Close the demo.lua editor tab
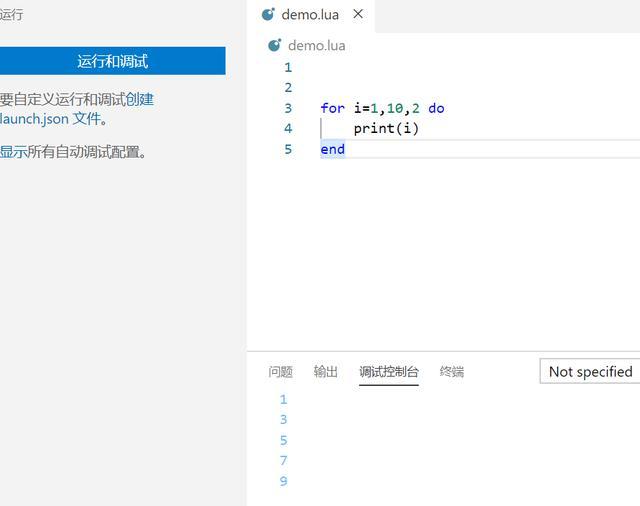This screenshot has height=506, width=640. [x=358, y=14]
